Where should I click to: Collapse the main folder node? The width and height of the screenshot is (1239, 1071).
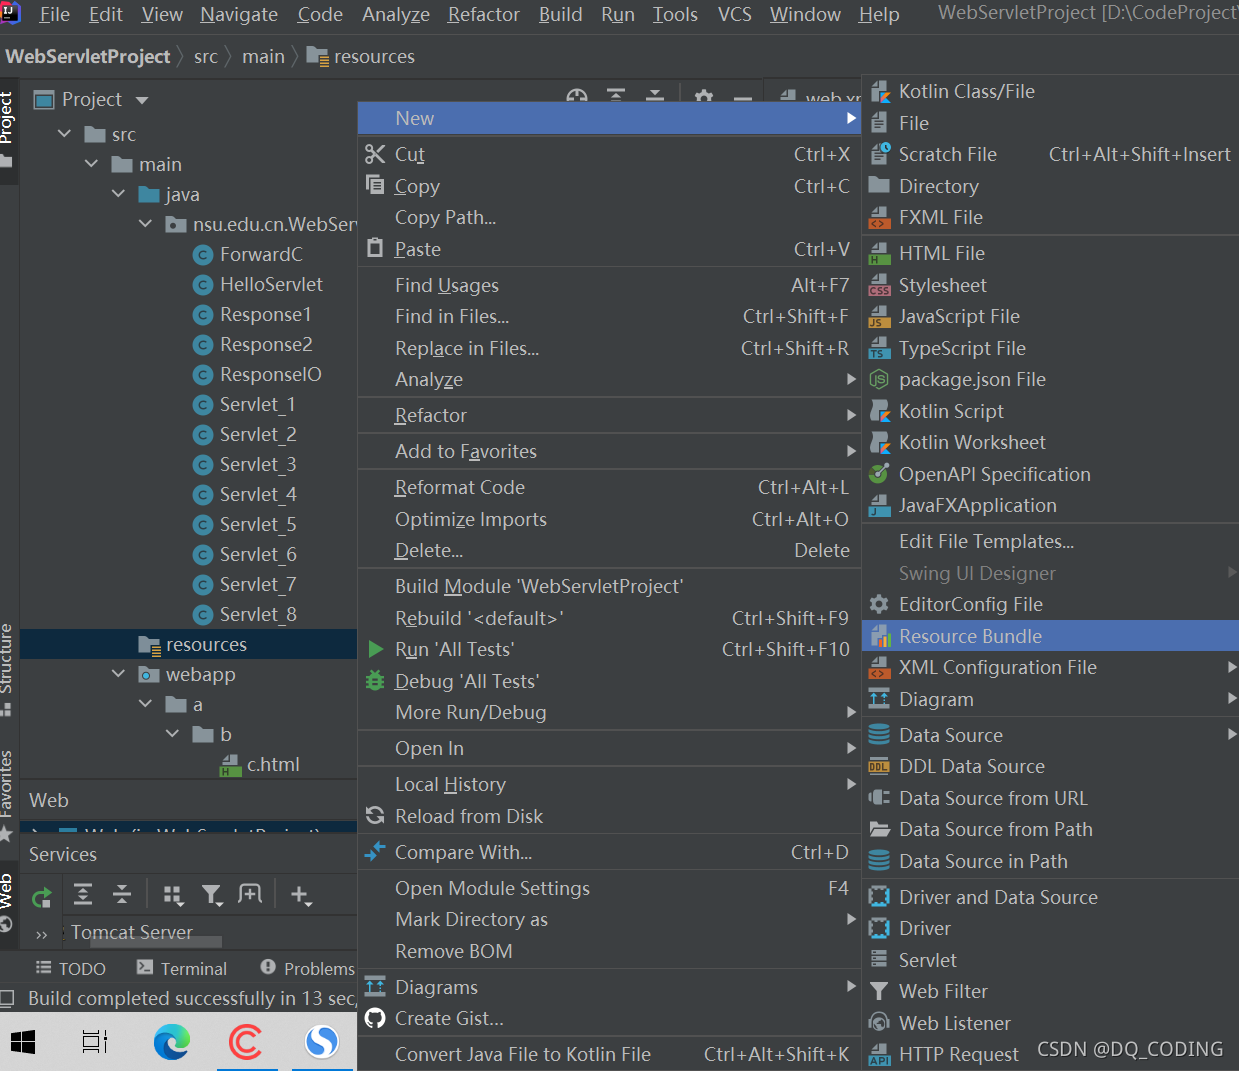(92, 164)
